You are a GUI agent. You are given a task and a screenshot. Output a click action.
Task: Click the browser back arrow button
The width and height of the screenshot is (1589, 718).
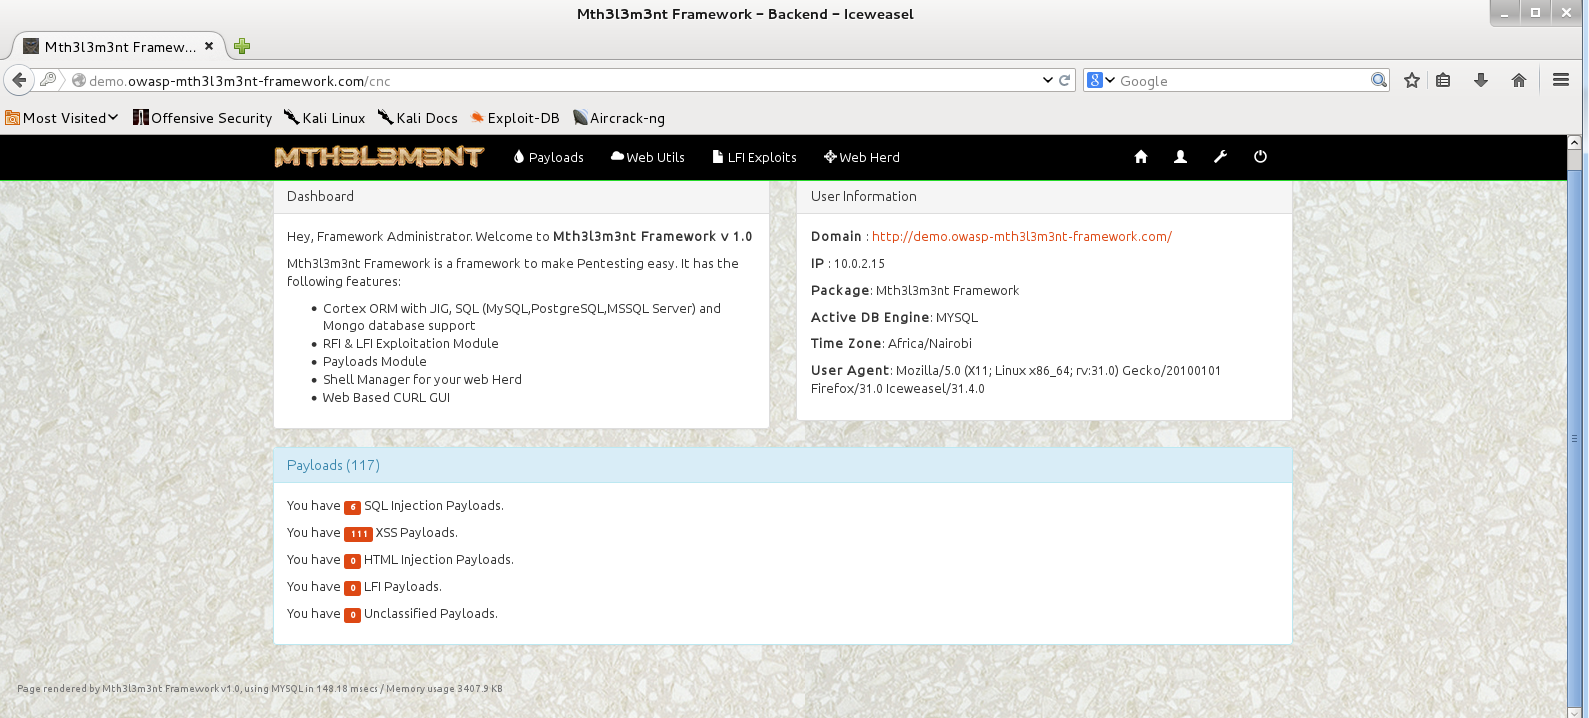[x=19, y=80]
